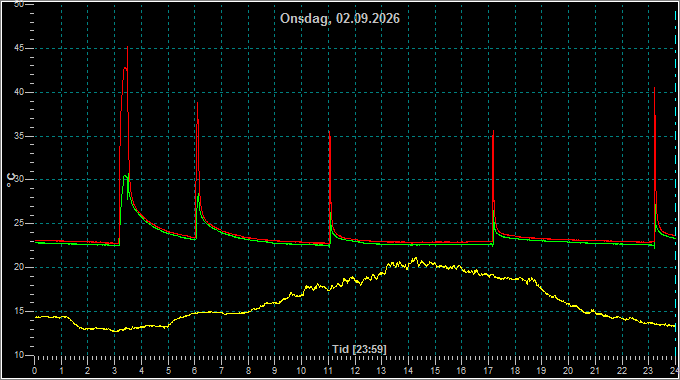Image resolution: width=680 pixels, height=380 pixels.
Task: Click the red spike at hour 6
Action: [x=197, y=104]
